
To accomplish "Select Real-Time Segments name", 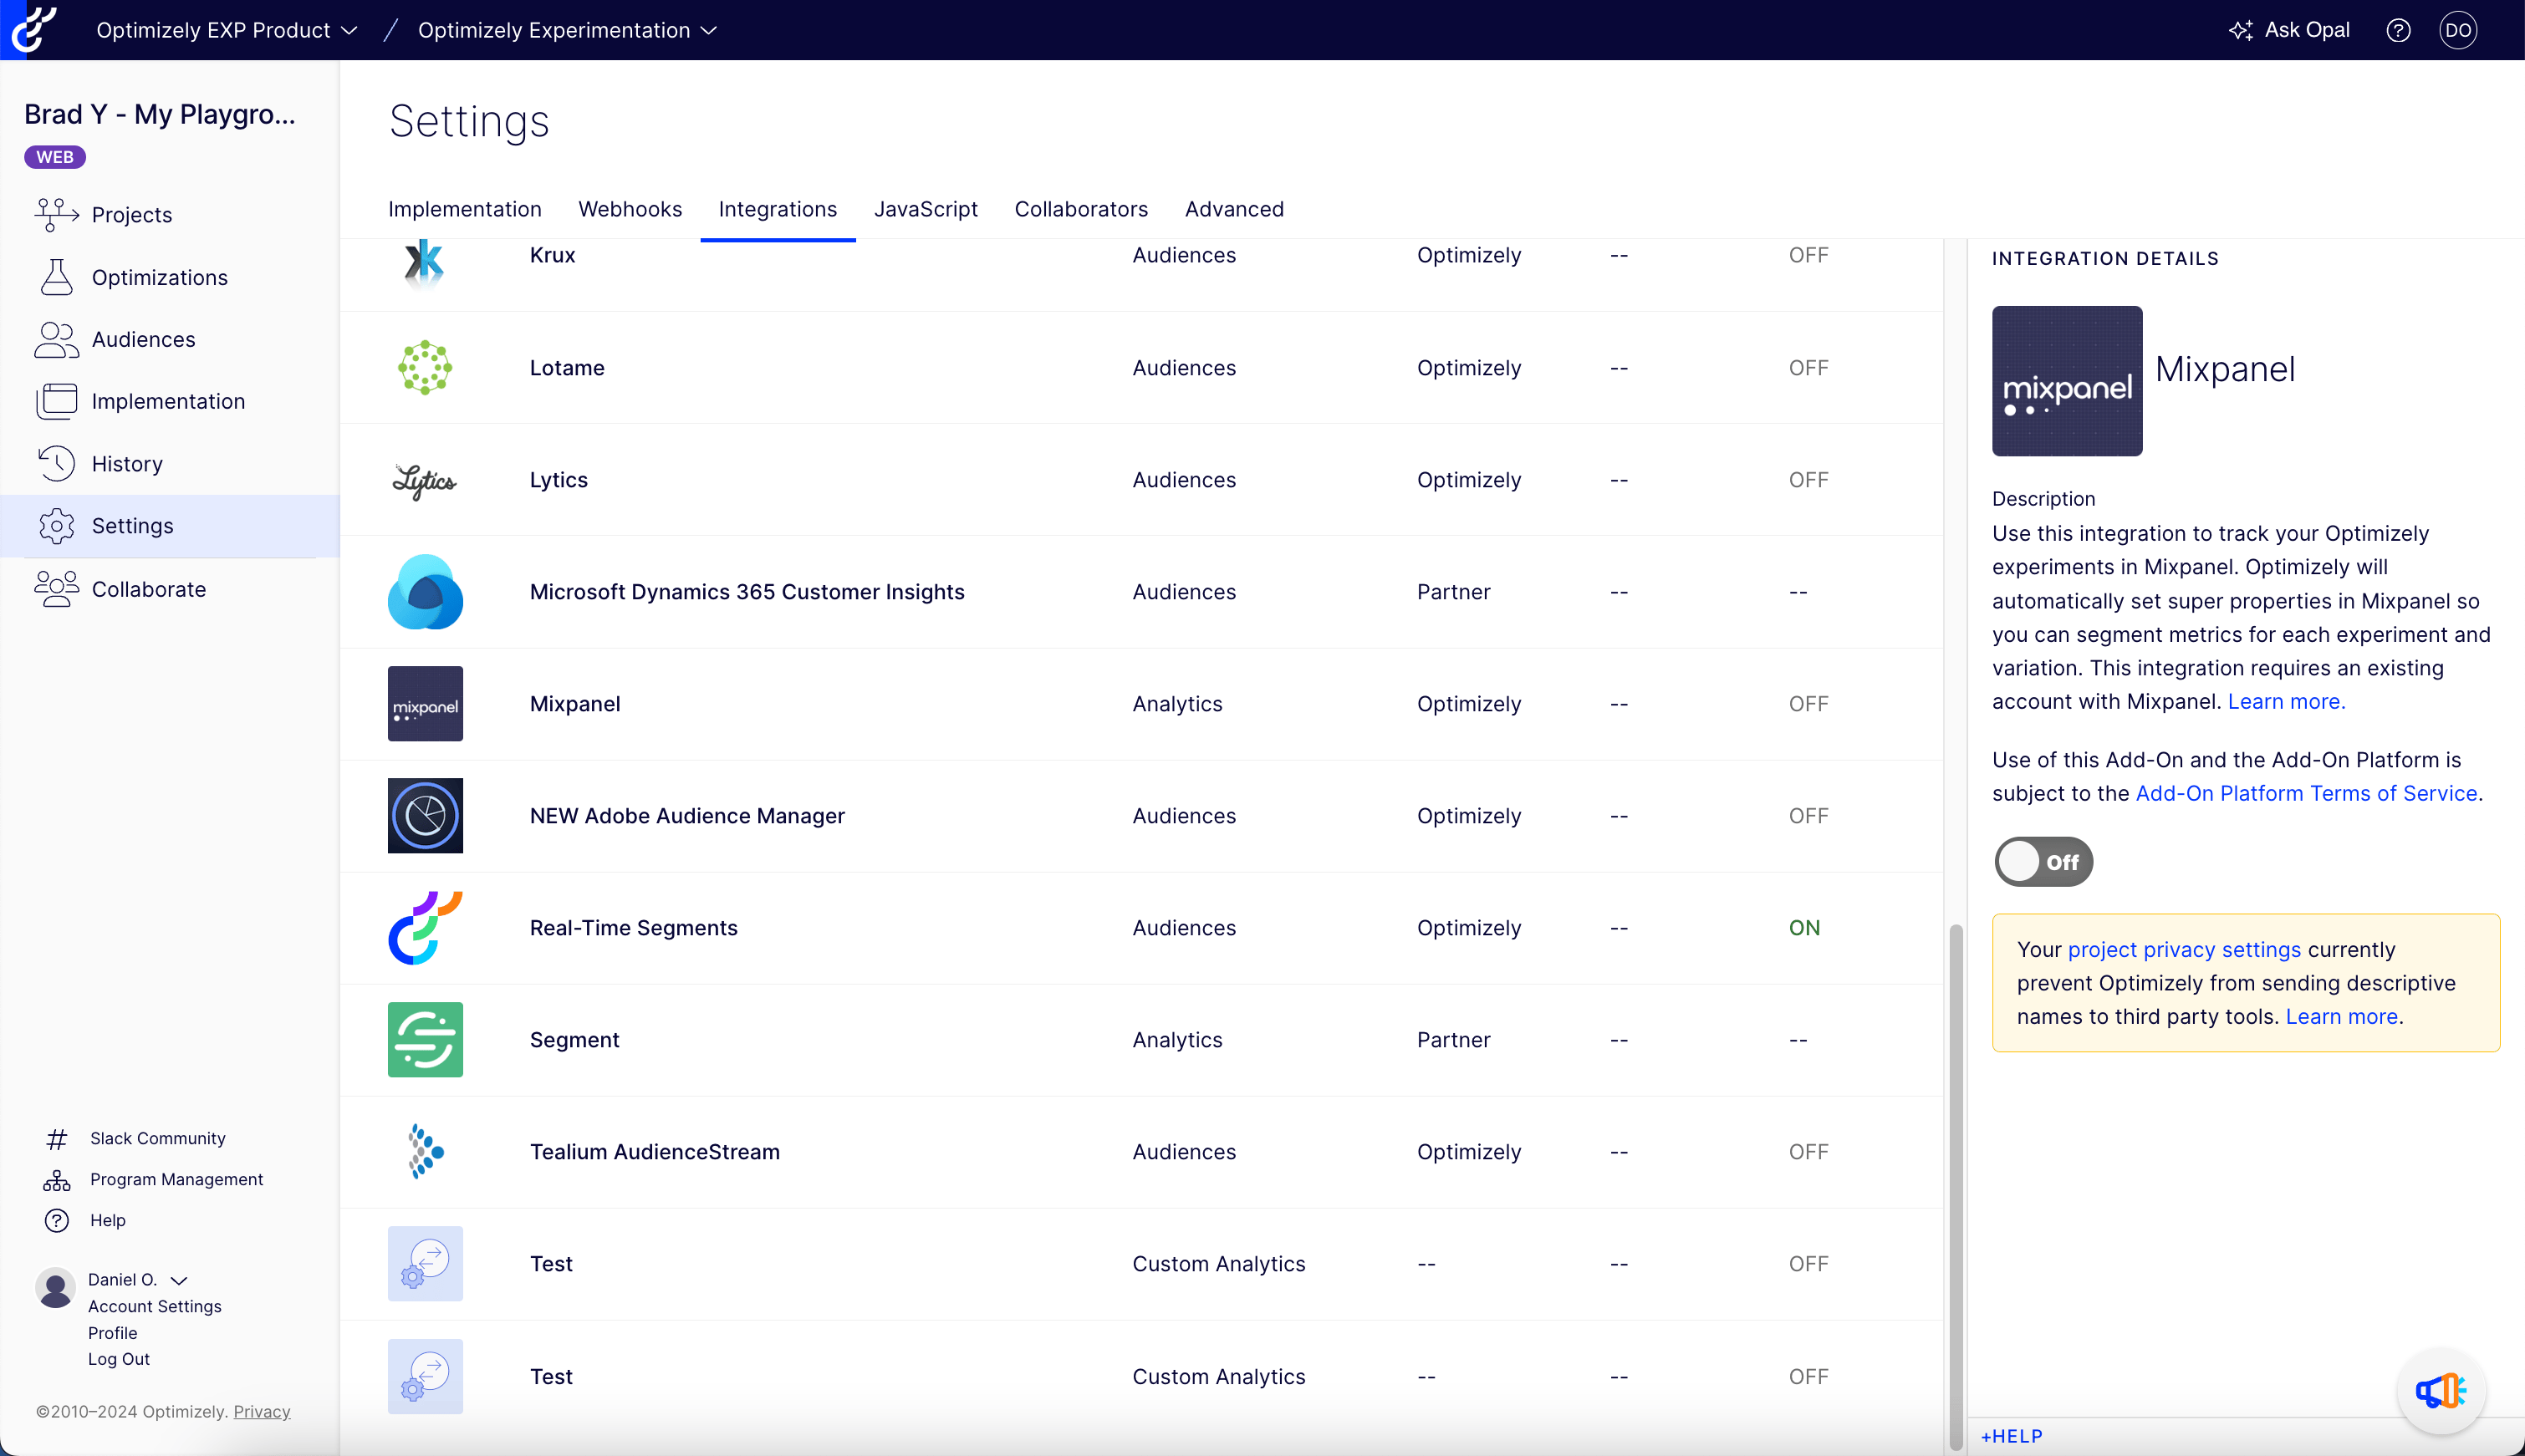I will coord(633,928).
